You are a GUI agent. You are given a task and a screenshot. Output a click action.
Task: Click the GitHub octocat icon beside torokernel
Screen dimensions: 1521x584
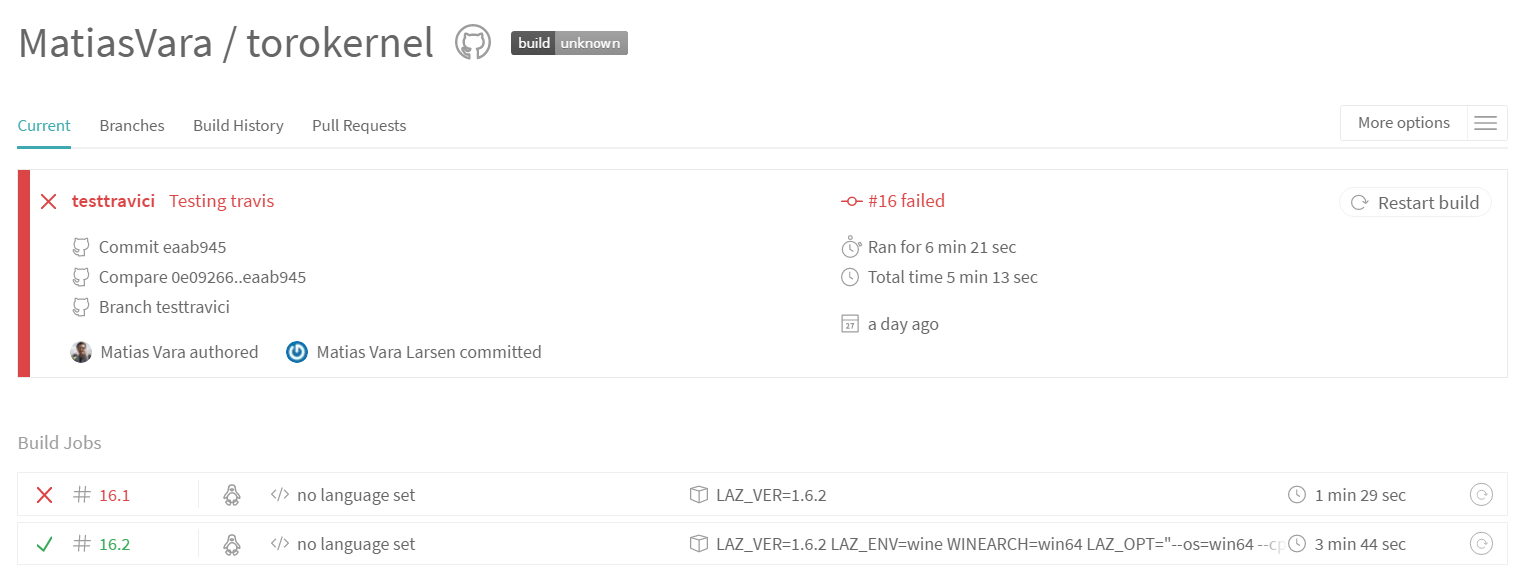473,43
